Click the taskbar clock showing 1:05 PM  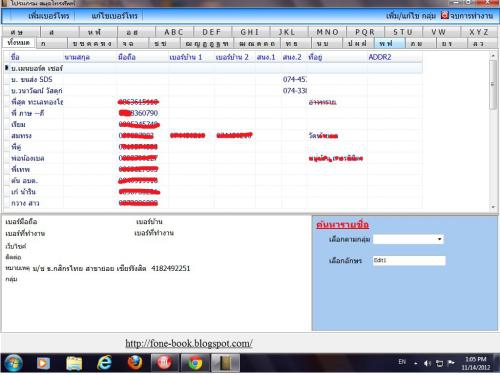point(476,363)
